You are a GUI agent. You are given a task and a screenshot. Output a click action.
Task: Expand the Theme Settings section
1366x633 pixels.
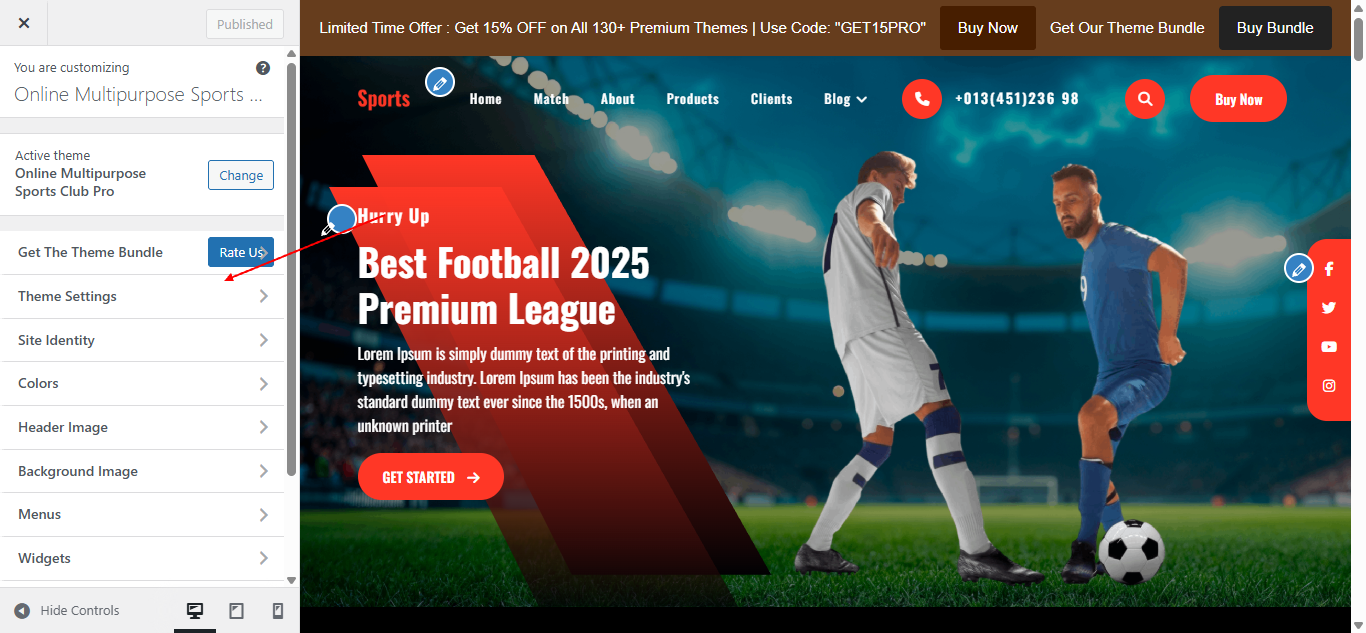[142, 296]
